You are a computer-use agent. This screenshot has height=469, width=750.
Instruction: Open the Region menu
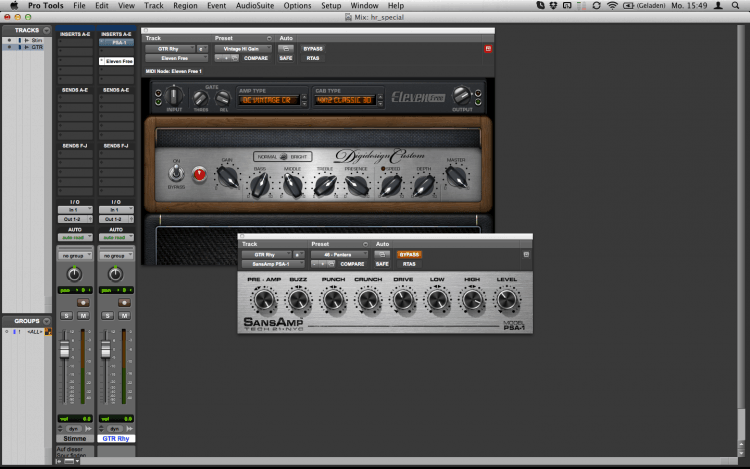point(185,6)
